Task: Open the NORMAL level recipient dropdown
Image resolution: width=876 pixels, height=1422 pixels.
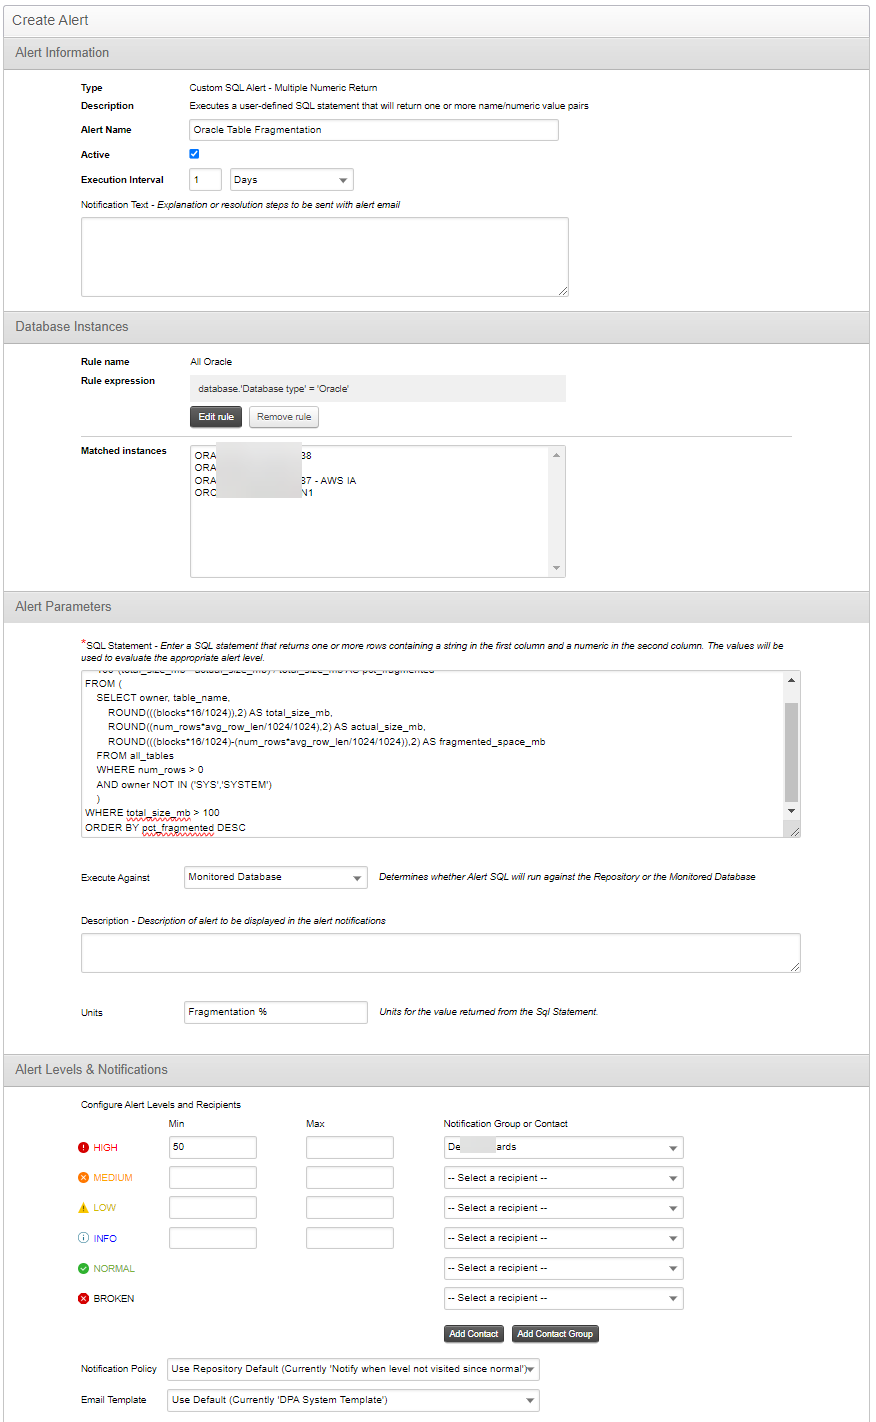Action: pos(563,1268)
